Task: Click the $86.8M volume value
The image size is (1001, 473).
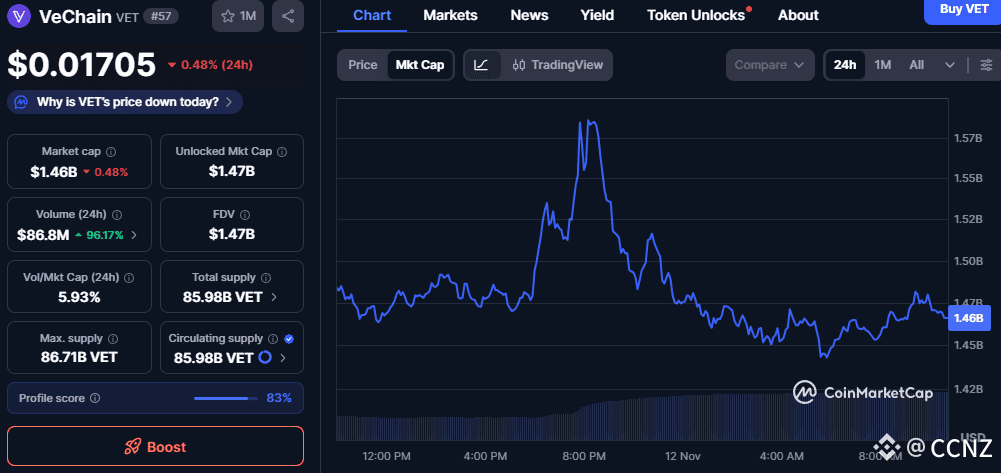Action: coord(43,235)
